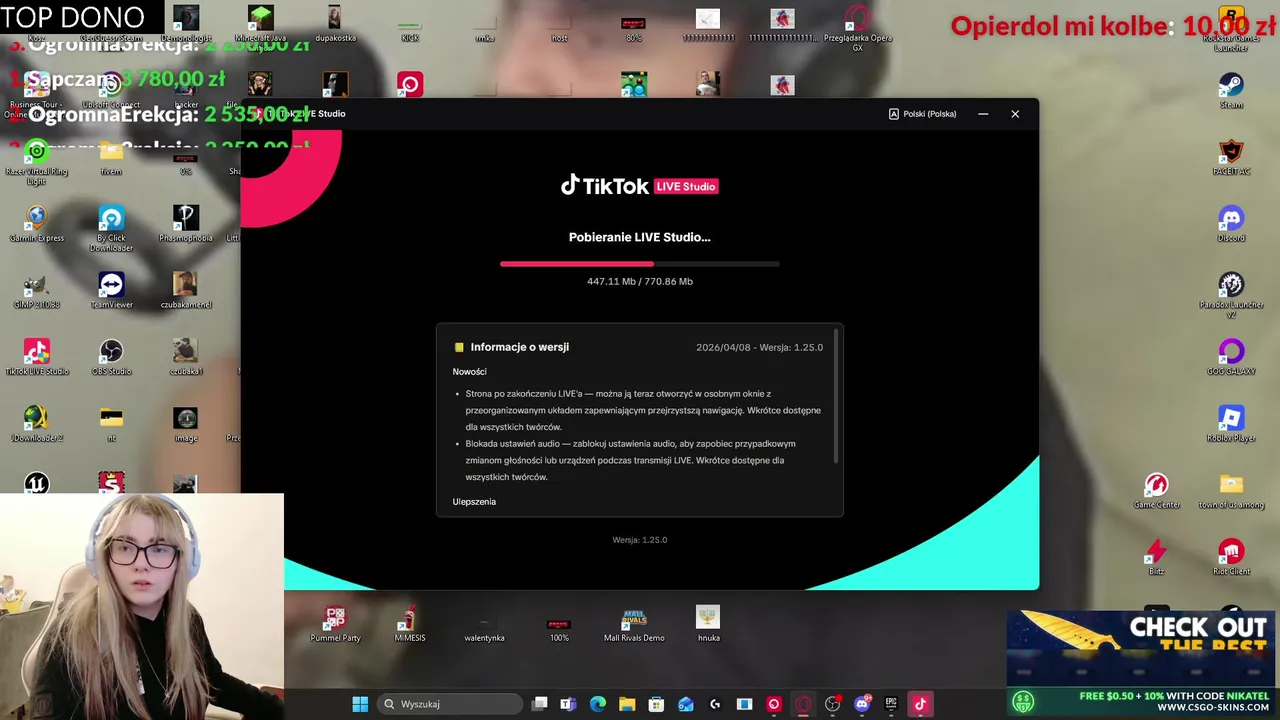Image resolution: width=1280 pixels, height=720 pixels.
Task: Select GIMP 2.10.38 desktop icon
Action: click(36, 291)
